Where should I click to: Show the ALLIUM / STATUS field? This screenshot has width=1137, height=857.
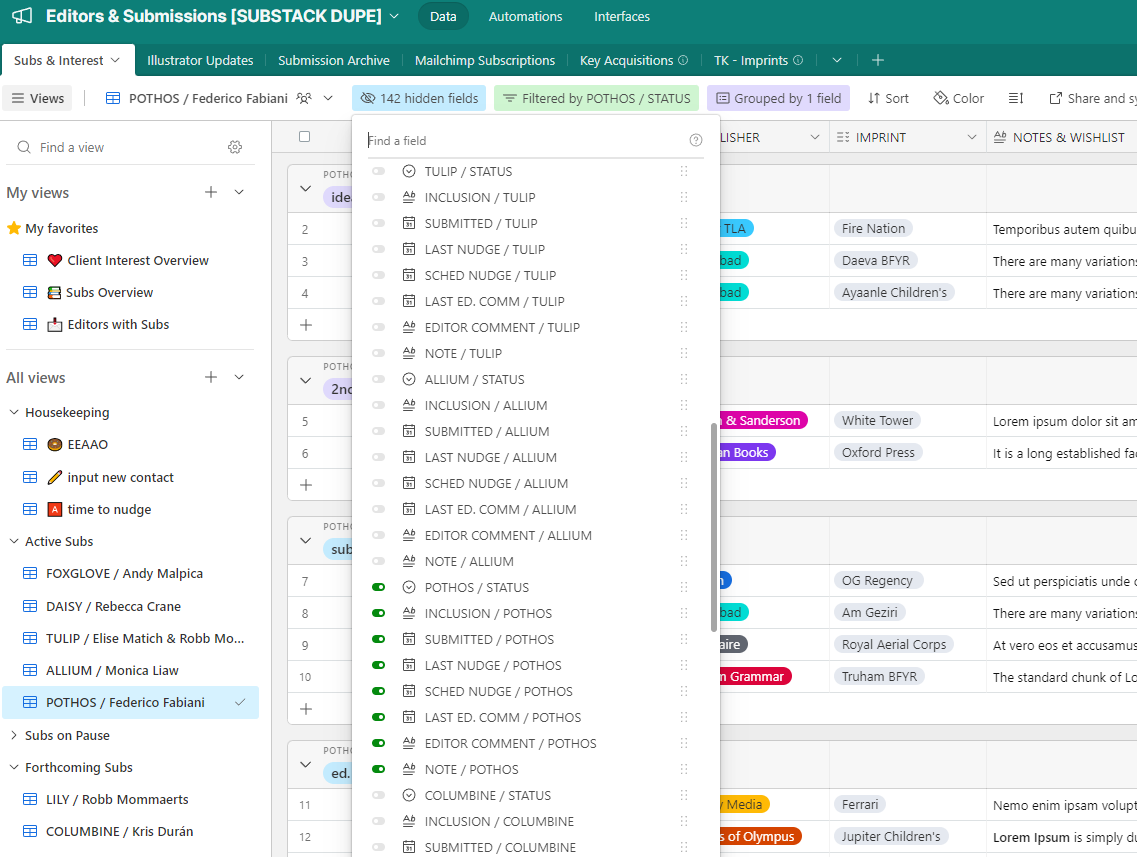pos(379,379)
